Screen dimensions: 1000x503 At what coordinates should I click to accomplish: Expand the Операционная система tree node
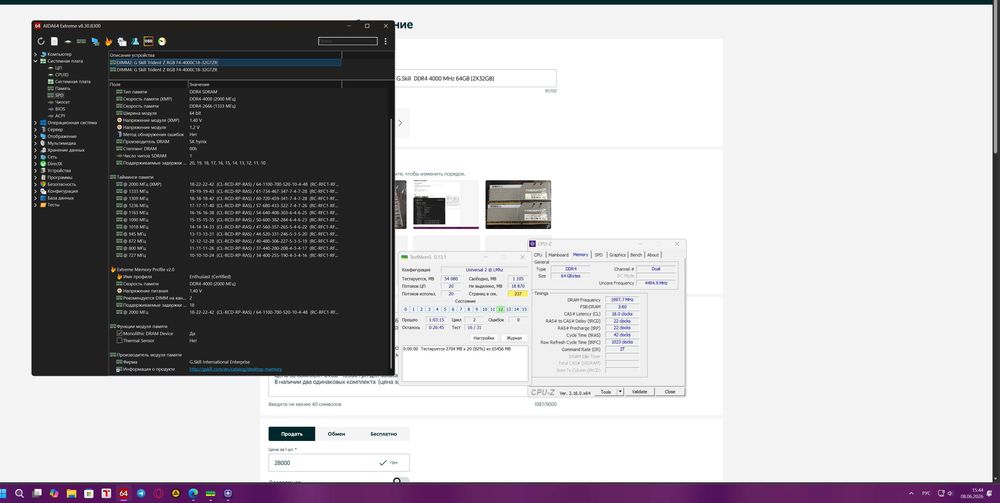[x=36, y=122]
